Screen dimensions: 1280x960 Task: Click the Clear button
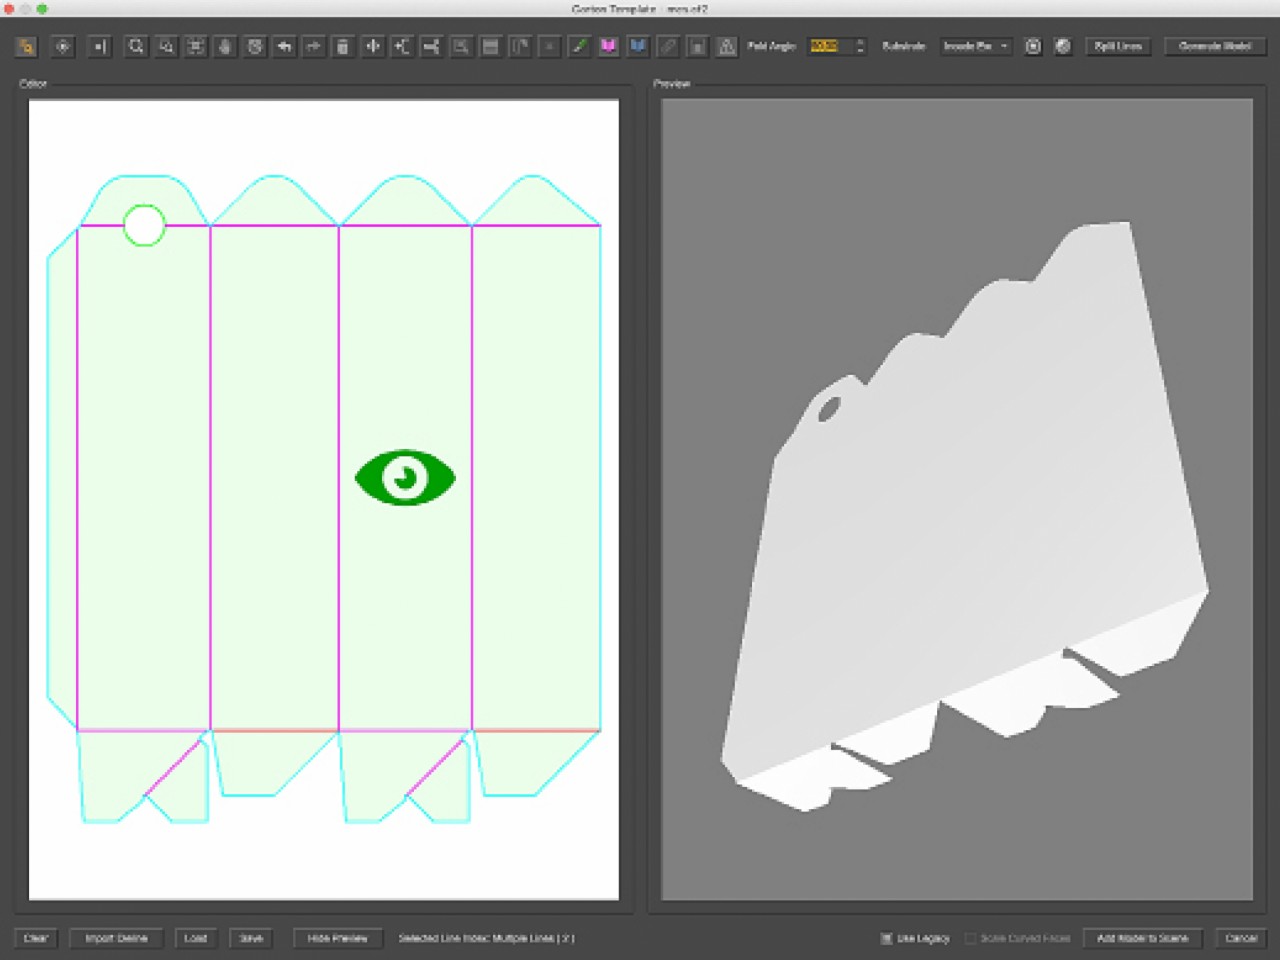[36, 938]
